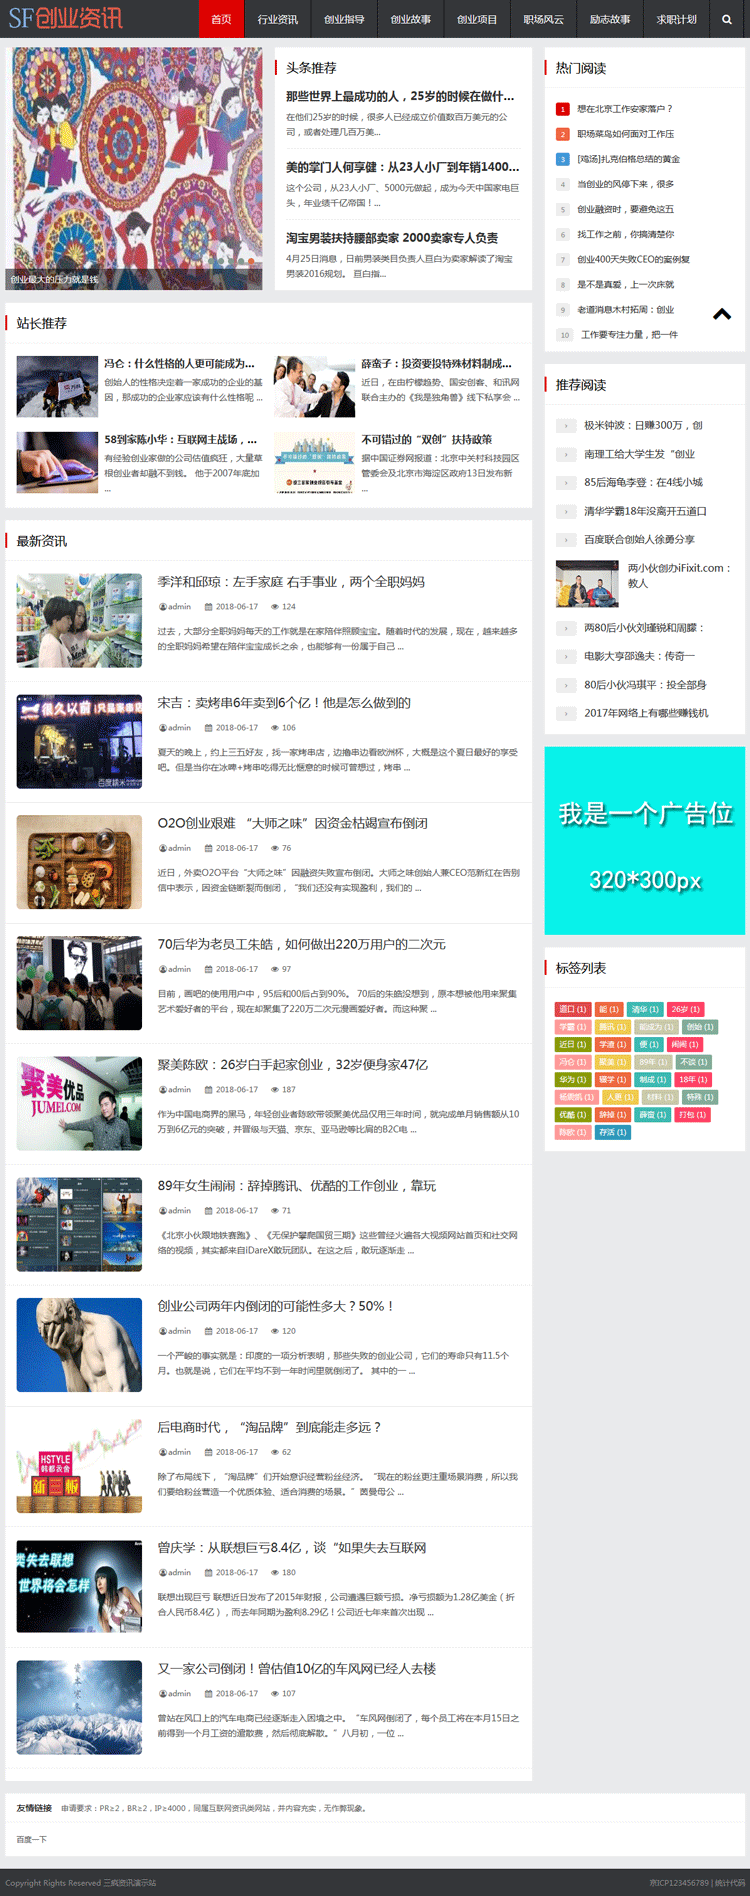Select the red 道口 (1) tag
This screenshot has width=750, height=1896.
[x=572, y=1009]
